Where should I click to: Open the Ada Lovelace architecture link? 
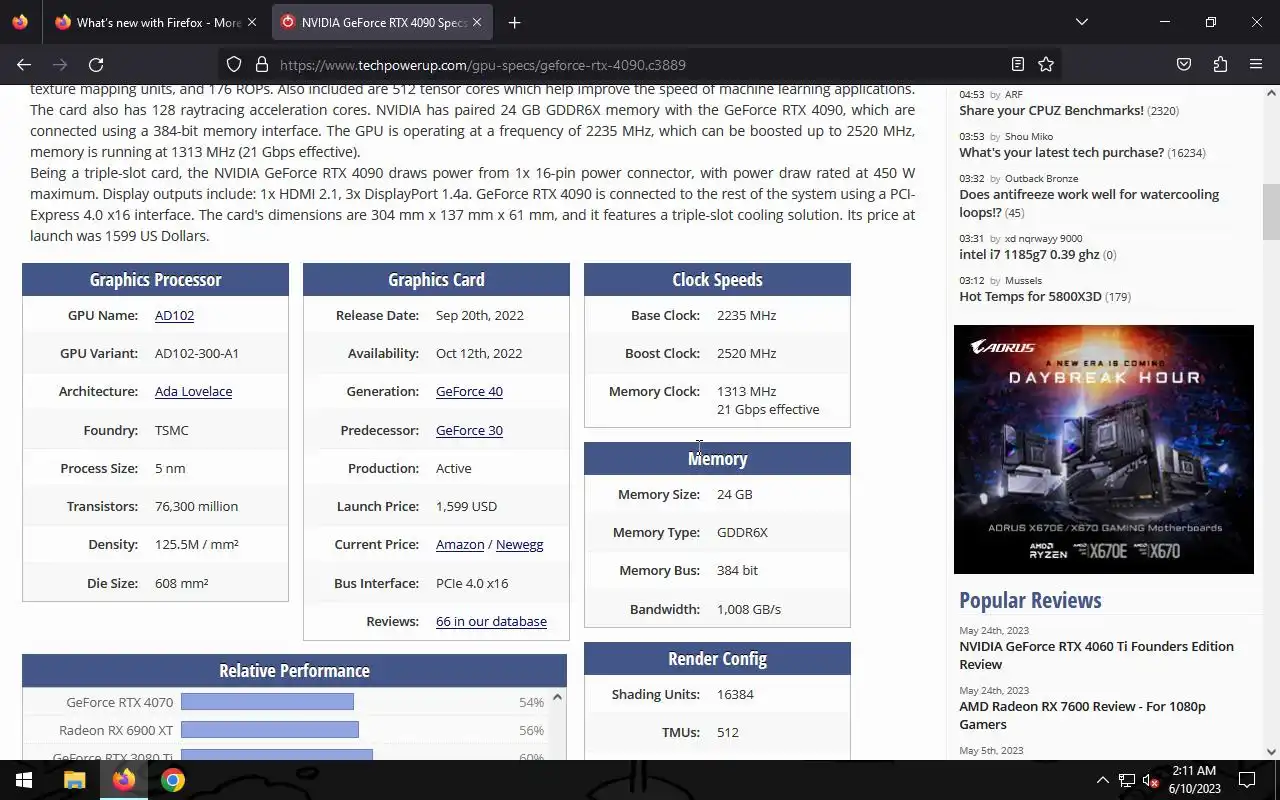193,391
